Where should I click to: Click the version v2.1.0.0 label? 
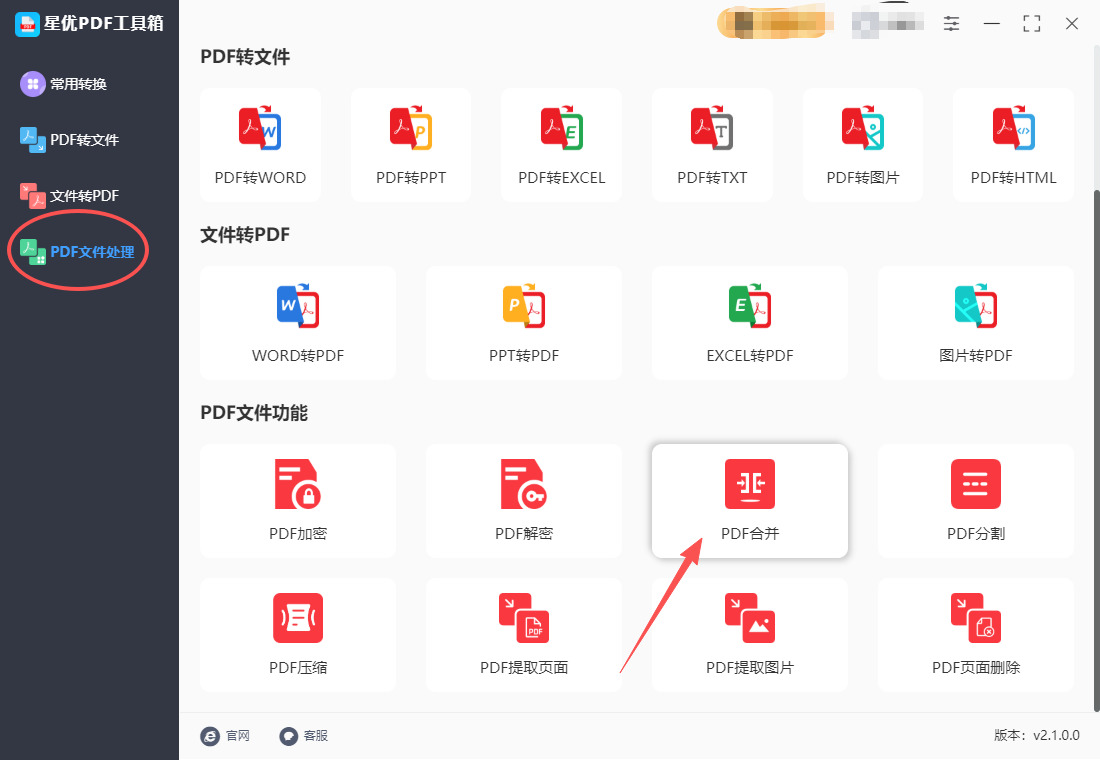1037,735
